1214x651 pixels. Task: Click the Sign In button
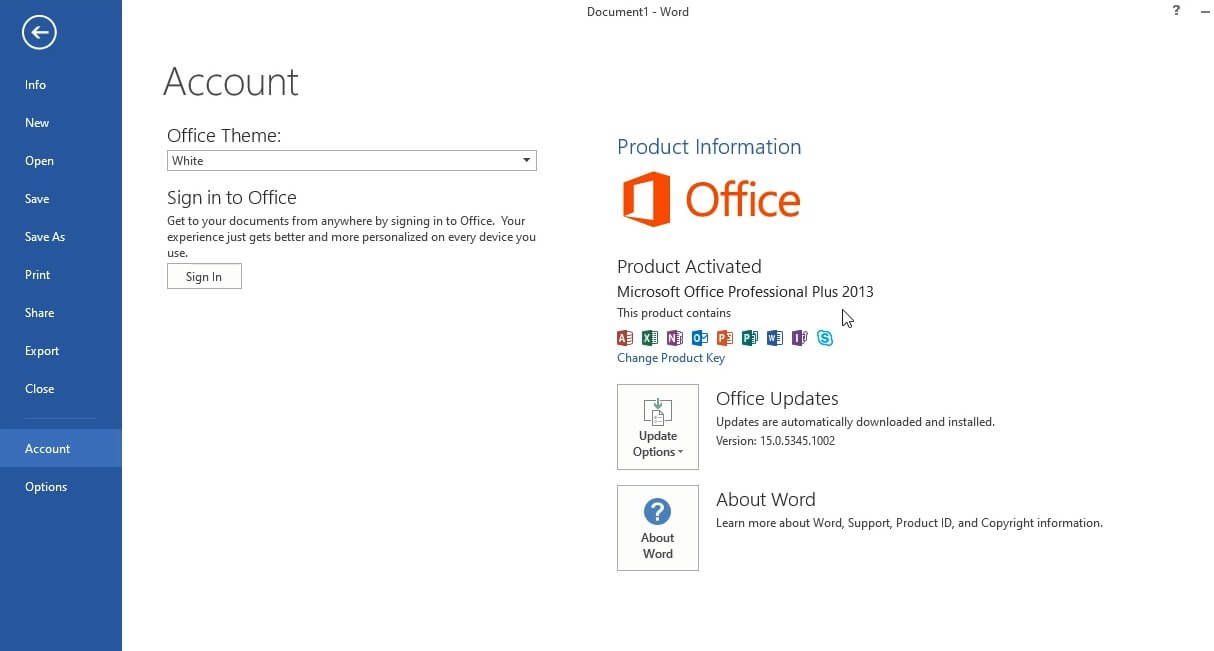(204, 276)
